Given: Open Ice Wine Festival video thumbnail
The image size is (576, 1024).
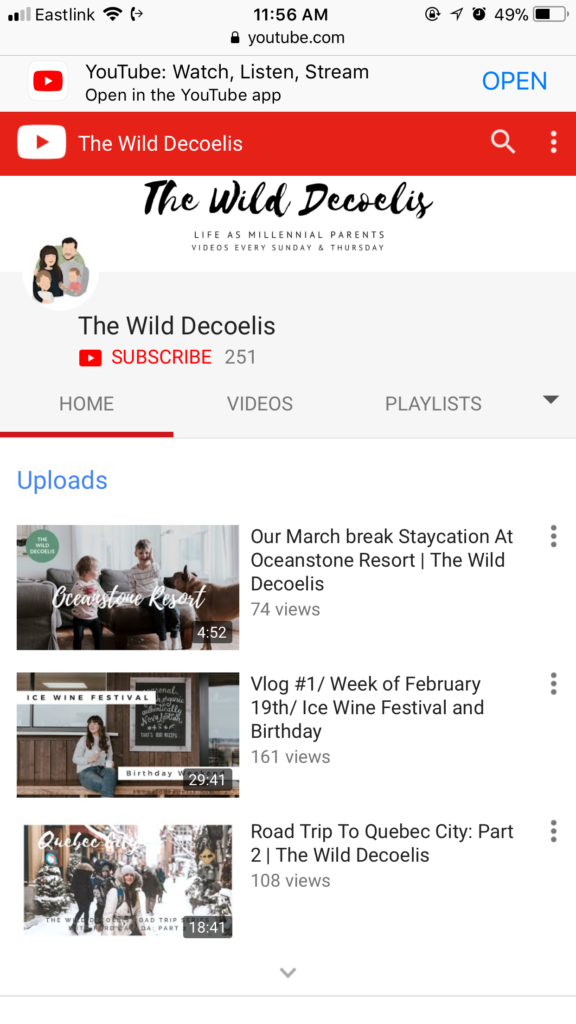Looking at the screenshot, I should pos(128,735).
